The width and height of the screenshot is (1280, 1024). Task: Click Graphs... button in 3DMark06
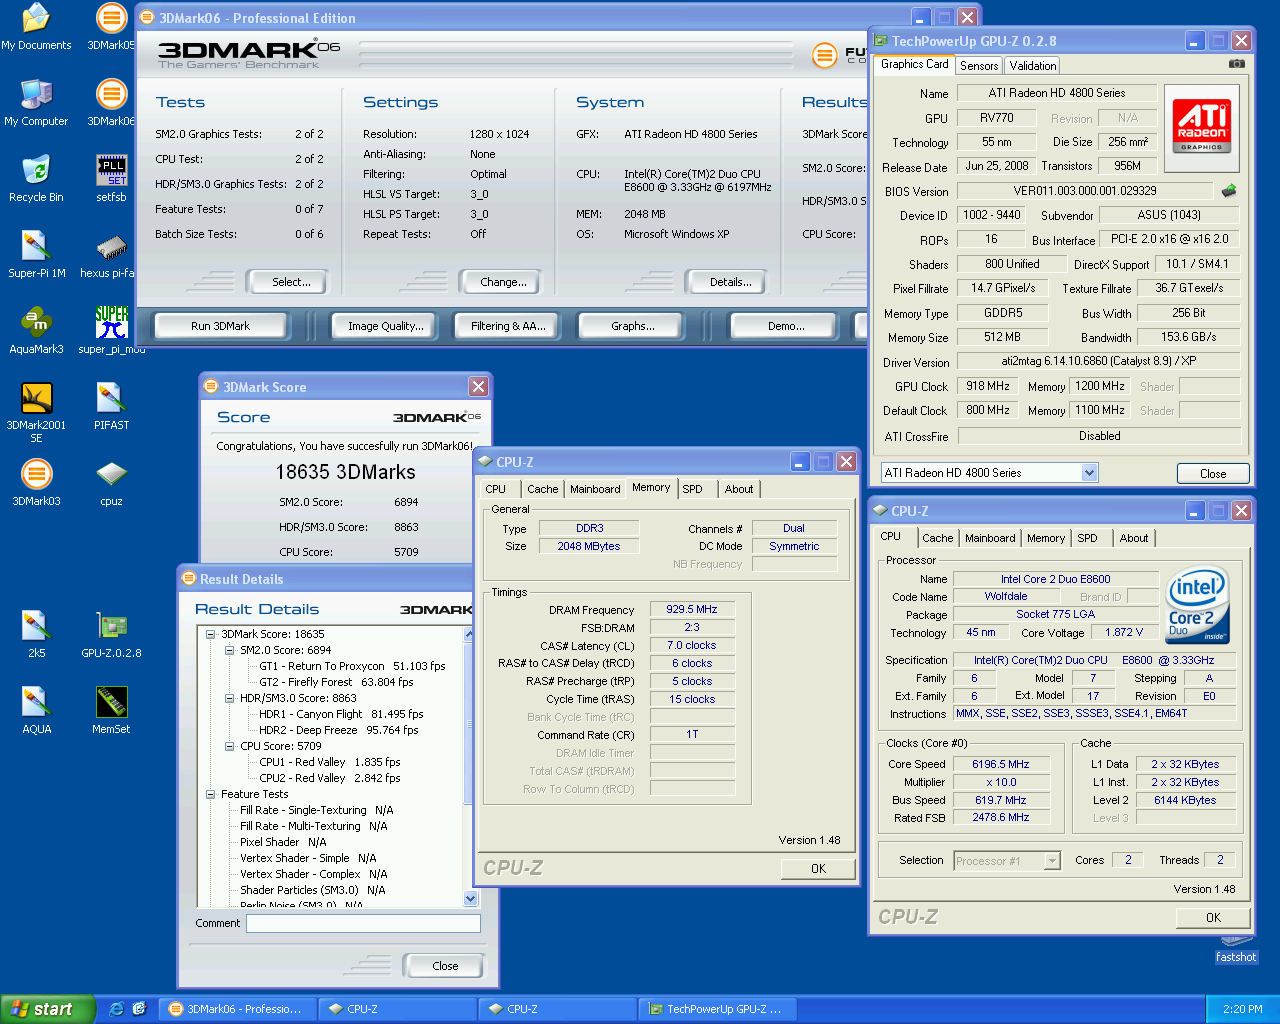(x=633, y=326)
